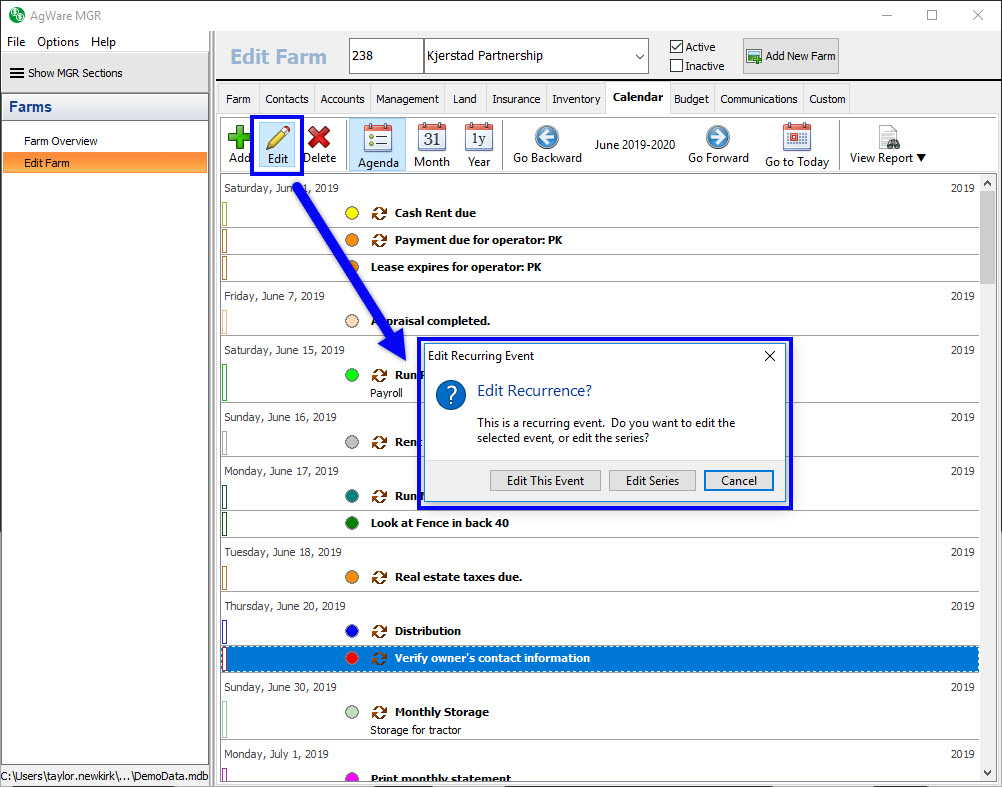Click the farm number field showing 238
The height and width of the screenshot is (787, 1002).
(x=385, y=56)
